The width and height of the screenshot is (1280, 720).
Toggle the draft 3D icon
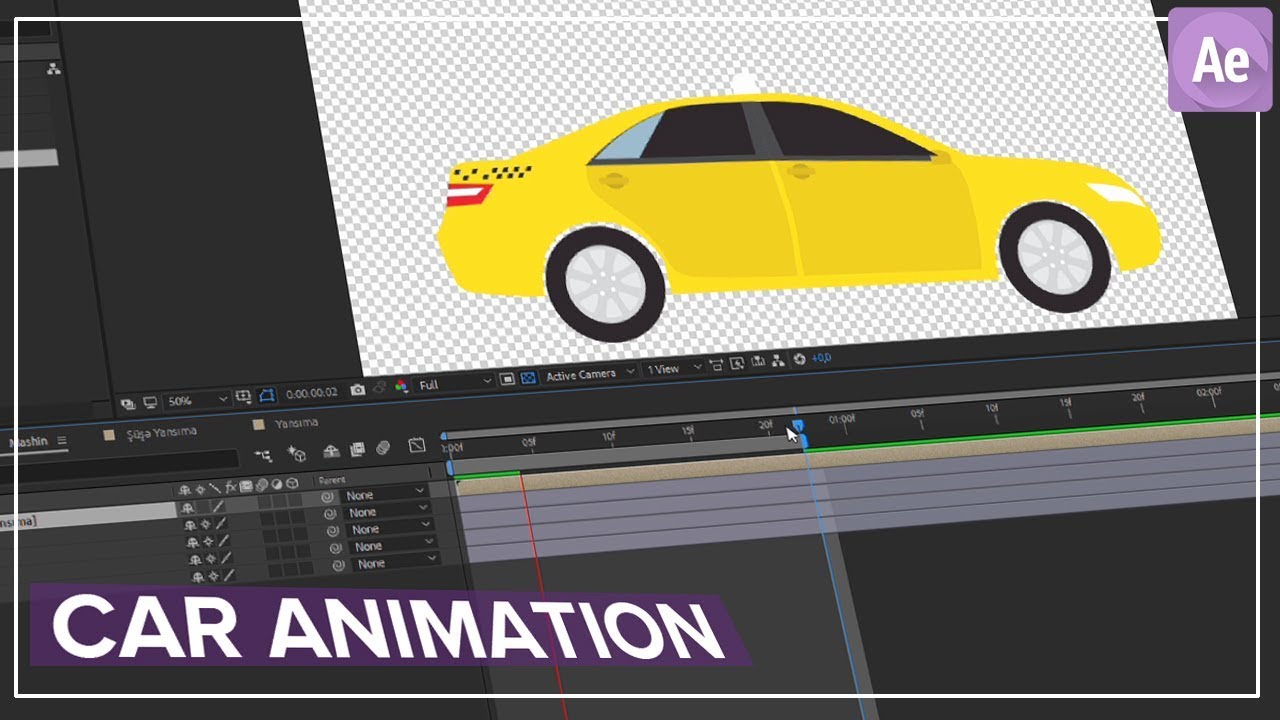pos(296,453)
